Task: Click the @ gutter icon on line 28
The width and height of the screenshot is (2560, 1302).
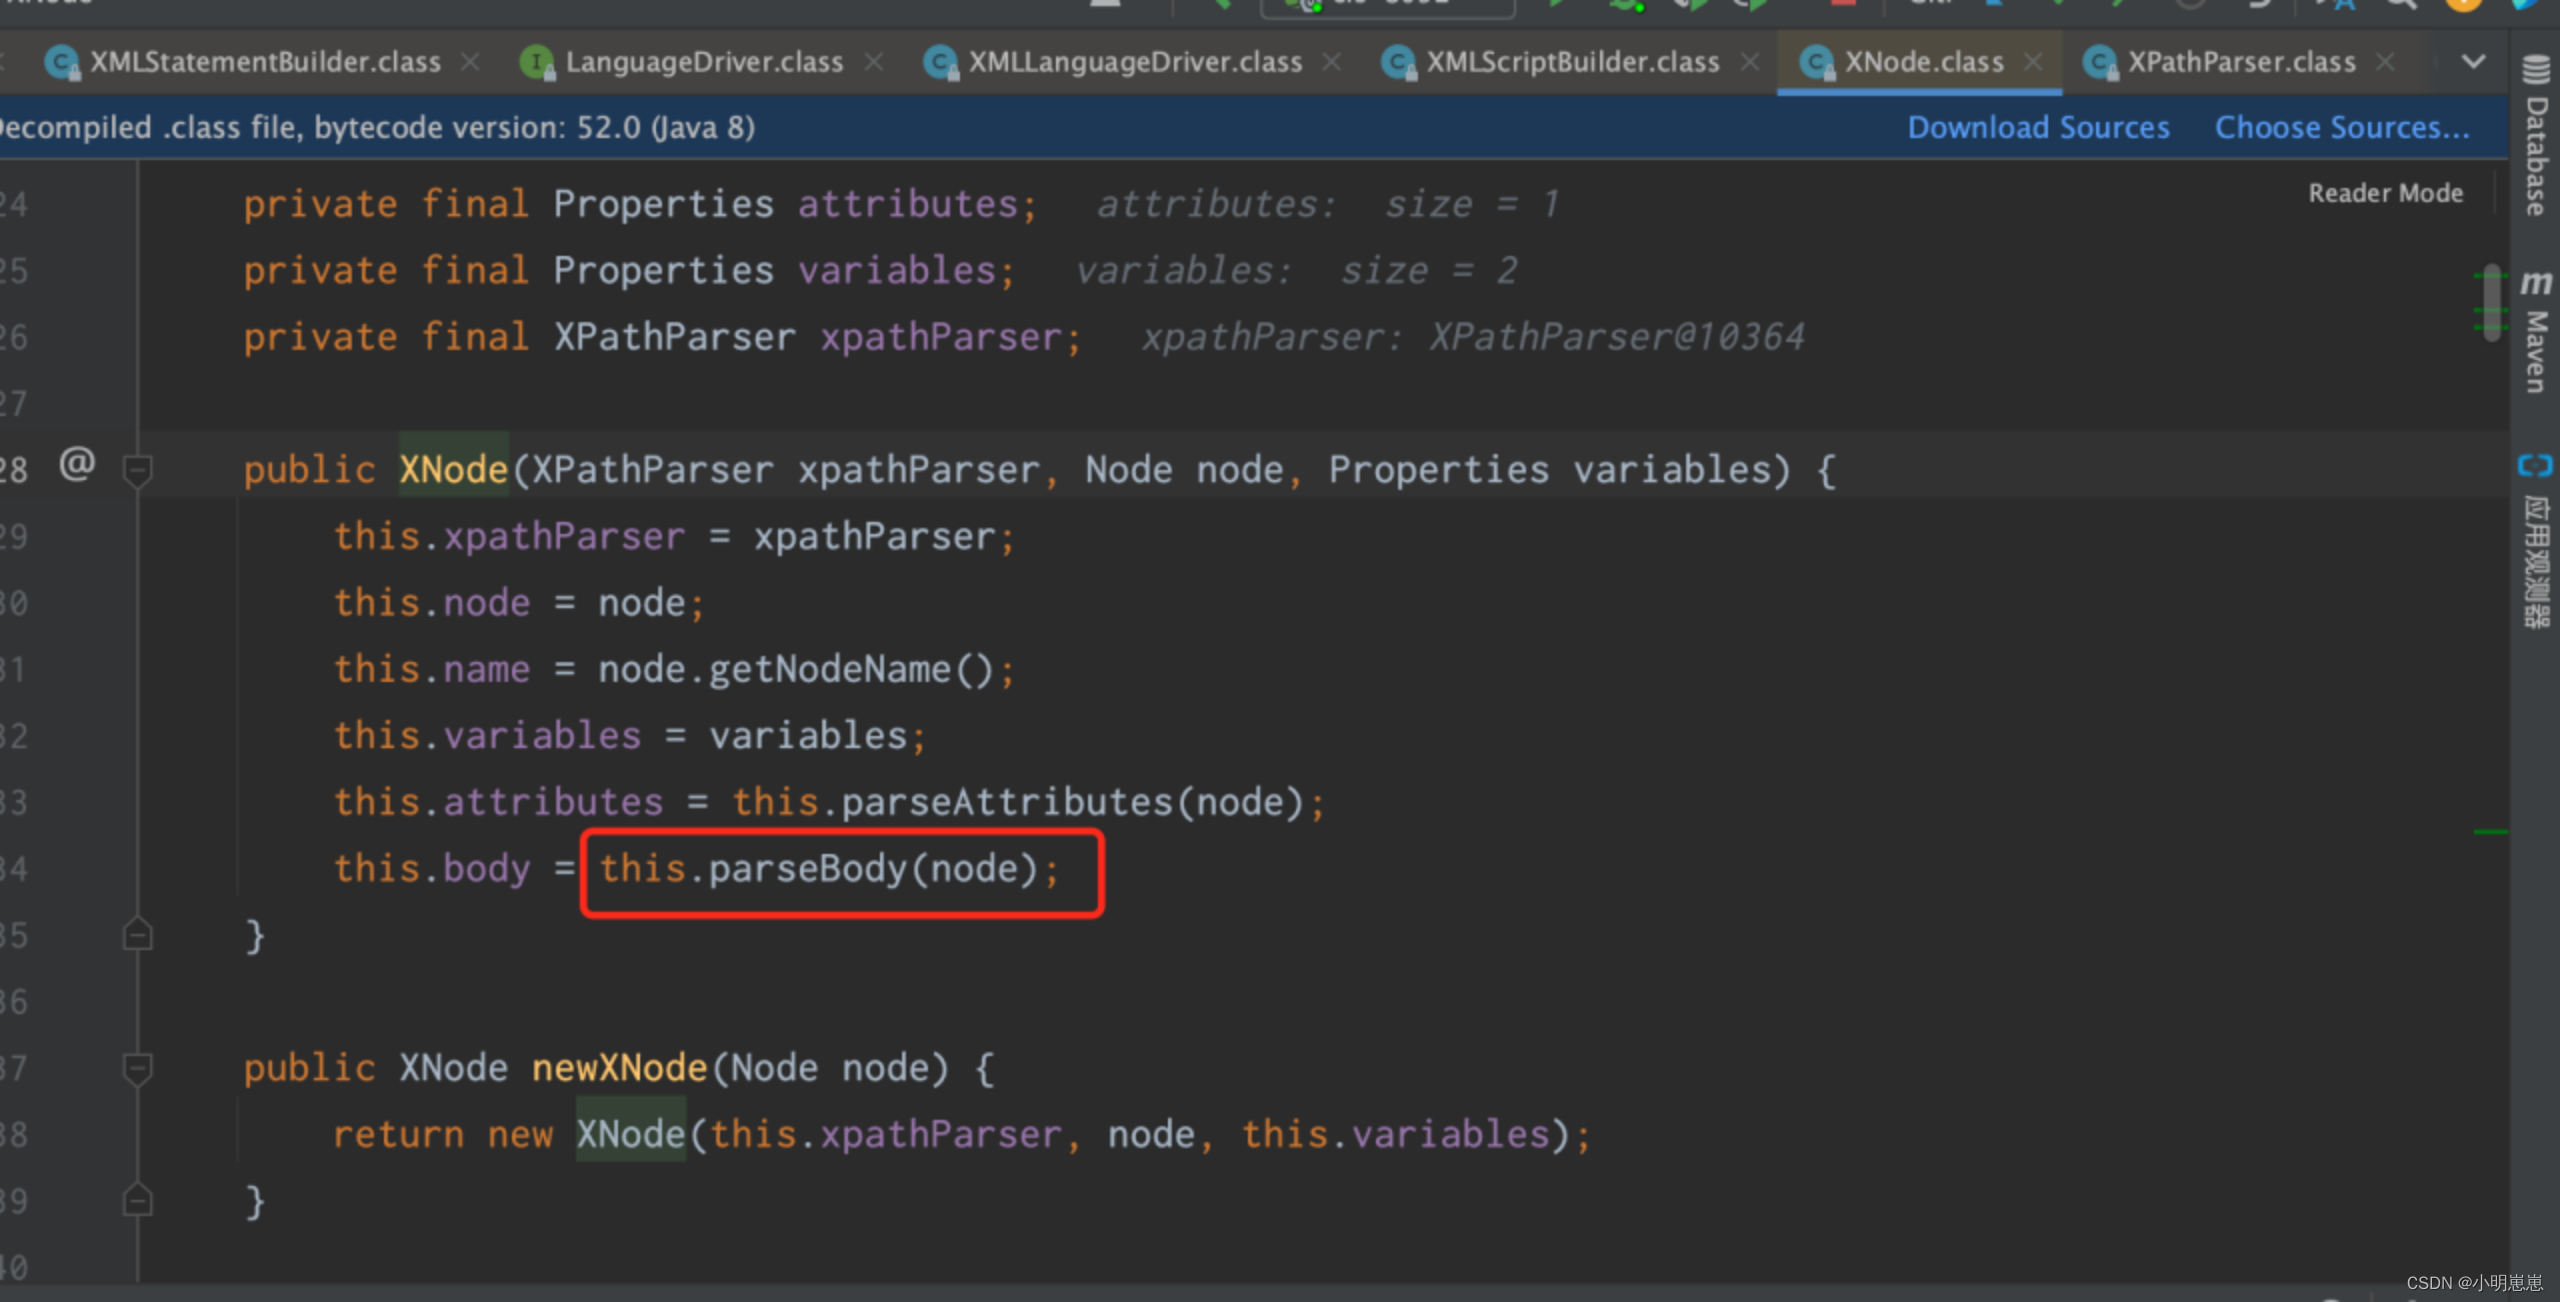Action: [x=77, y=464]
